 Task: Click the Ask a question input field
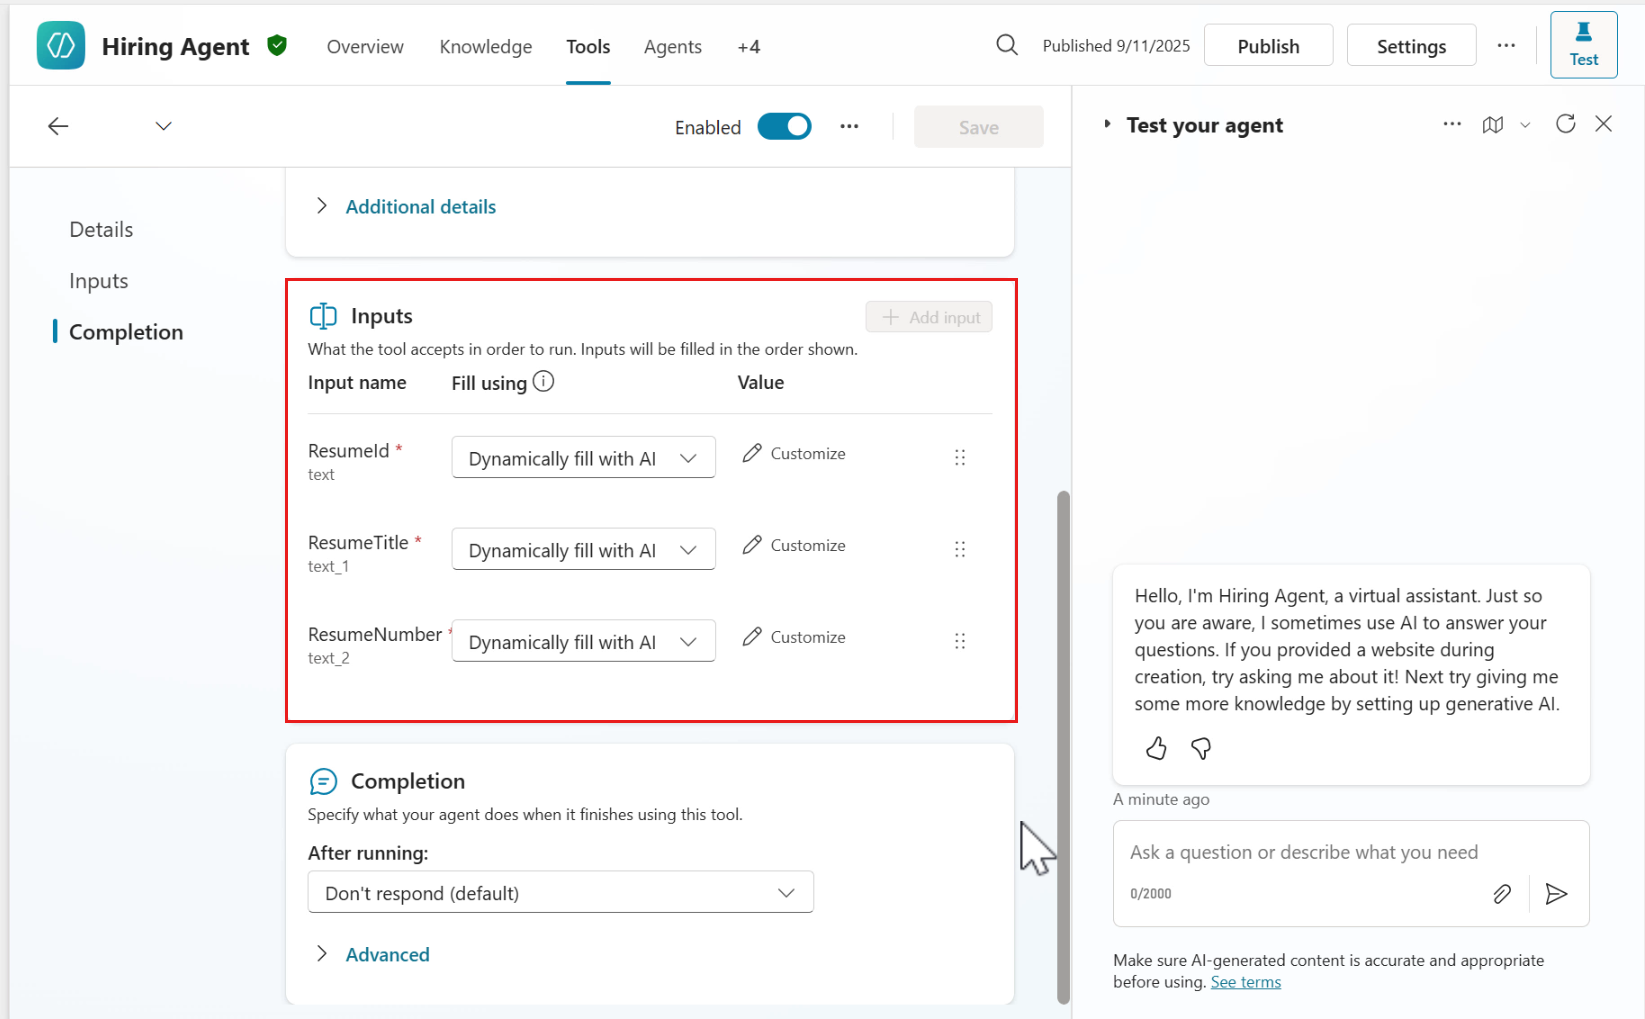[x=1300, y=852]
